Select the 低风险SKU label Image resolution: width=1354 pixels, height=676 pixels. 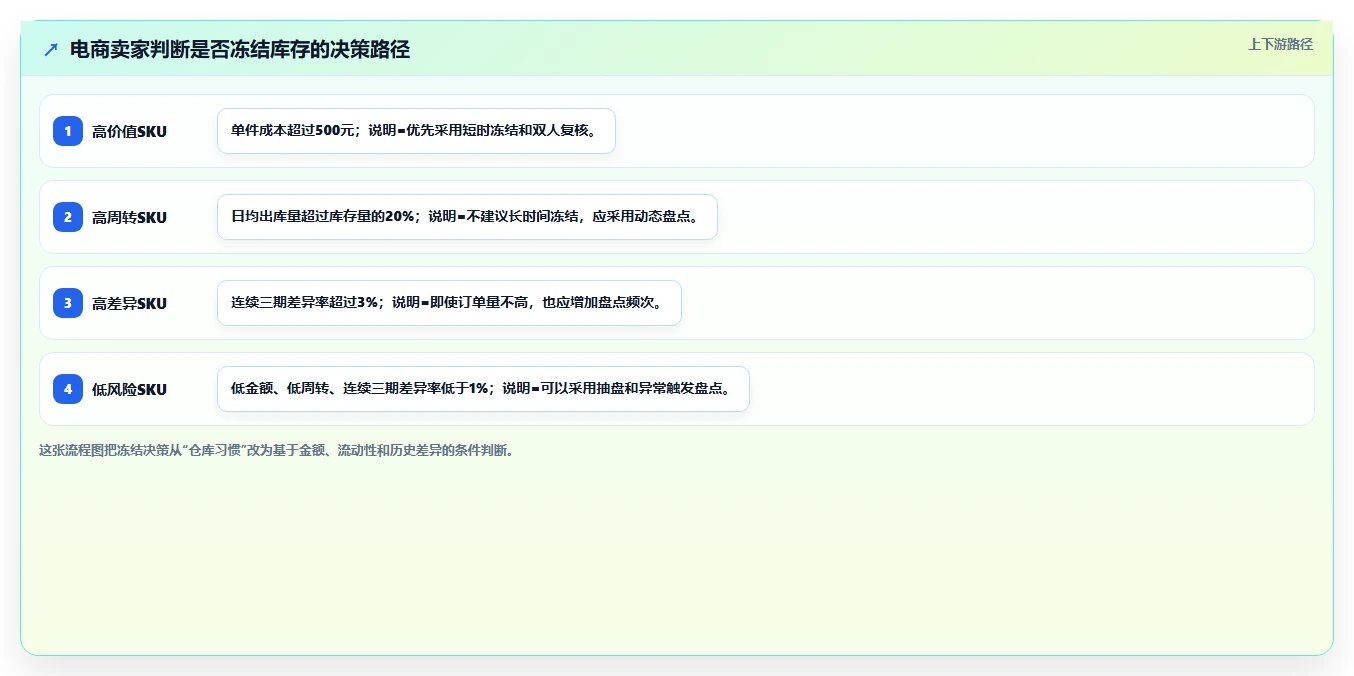pyautogui.click(x=129, y=389)
